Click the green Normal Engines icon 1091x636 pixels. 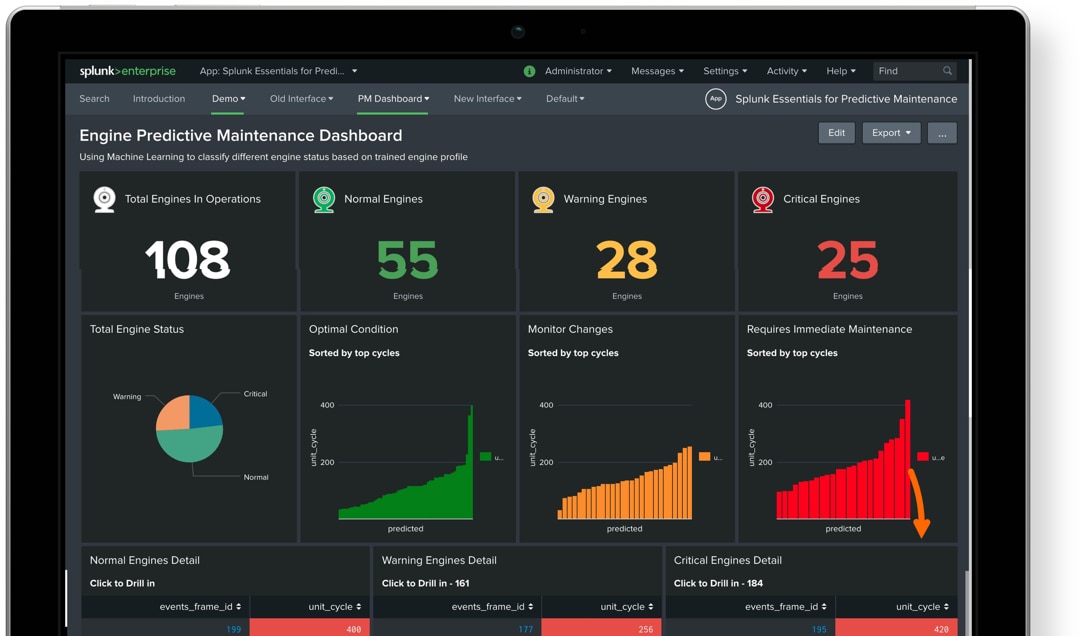click(x=324, y=199)
